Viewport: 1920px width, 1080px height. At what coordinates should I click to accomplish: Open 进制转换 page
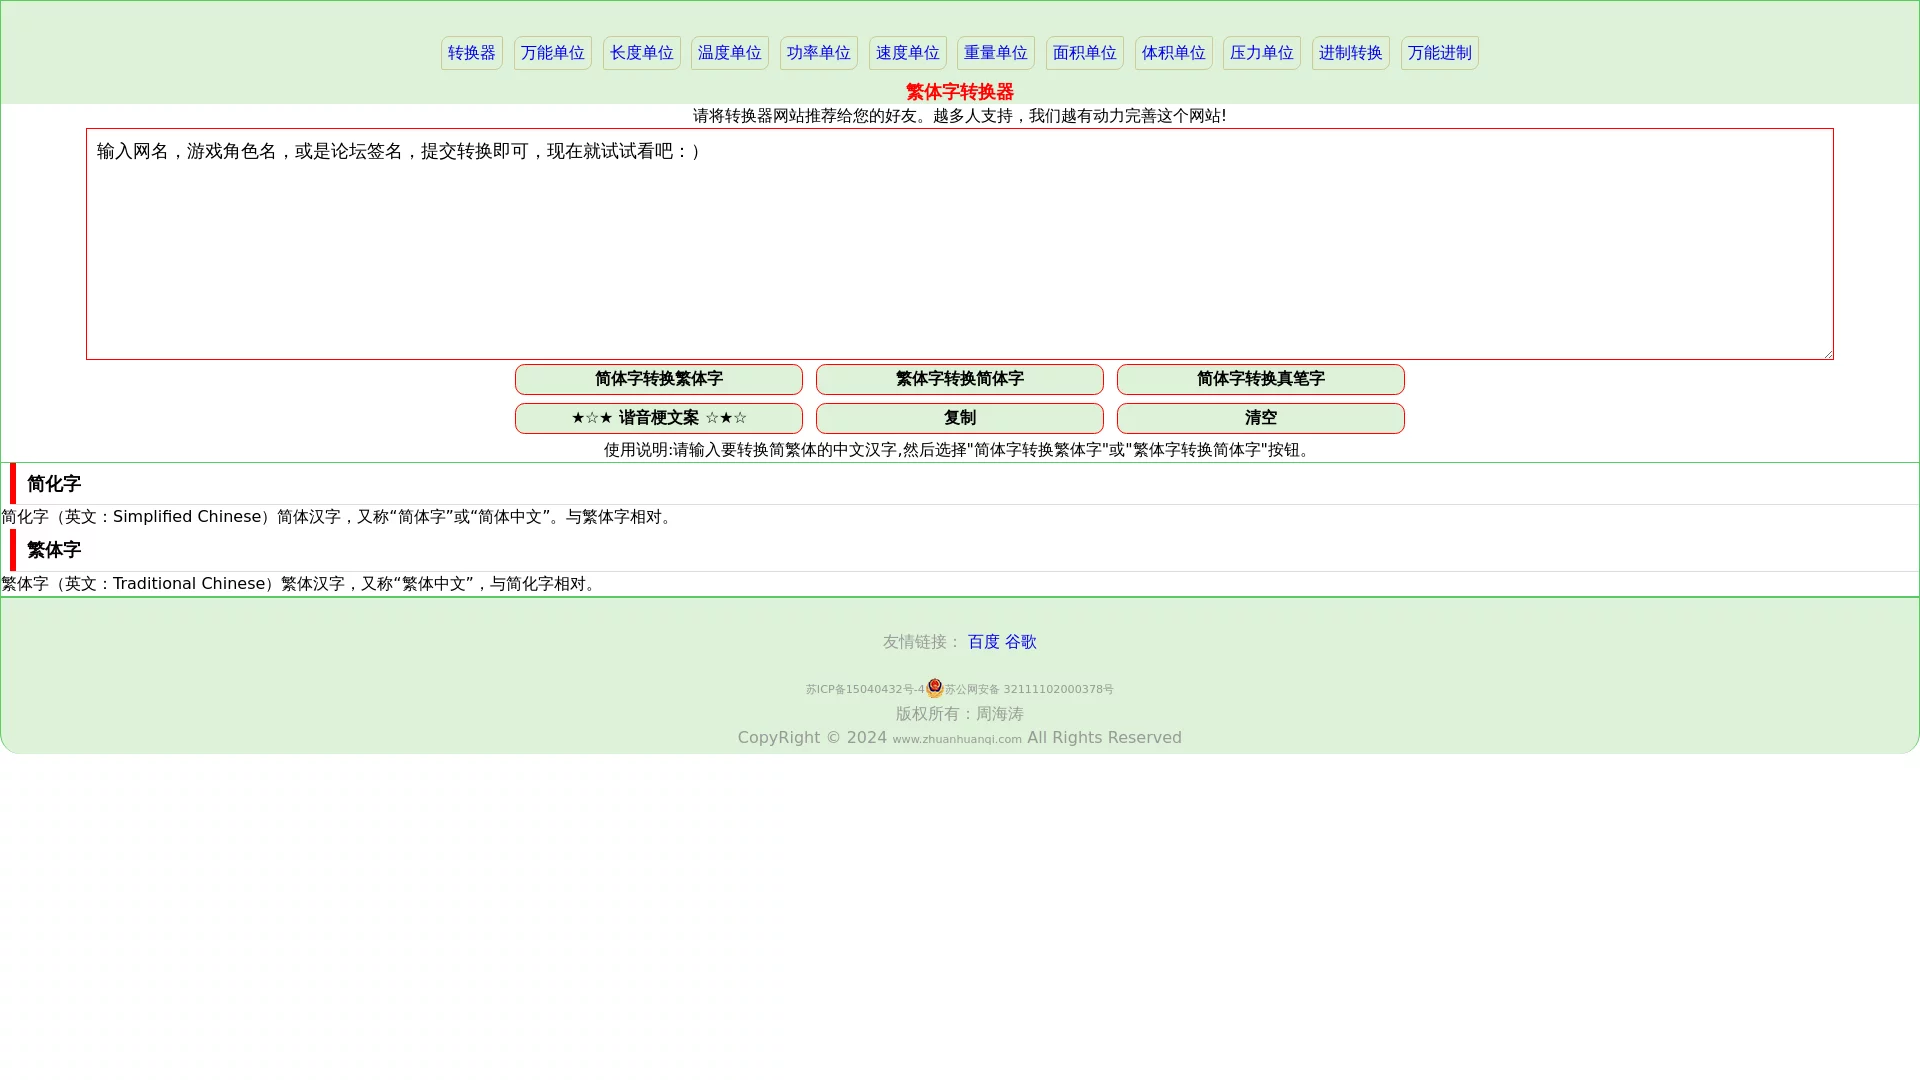coord(1350,53)
